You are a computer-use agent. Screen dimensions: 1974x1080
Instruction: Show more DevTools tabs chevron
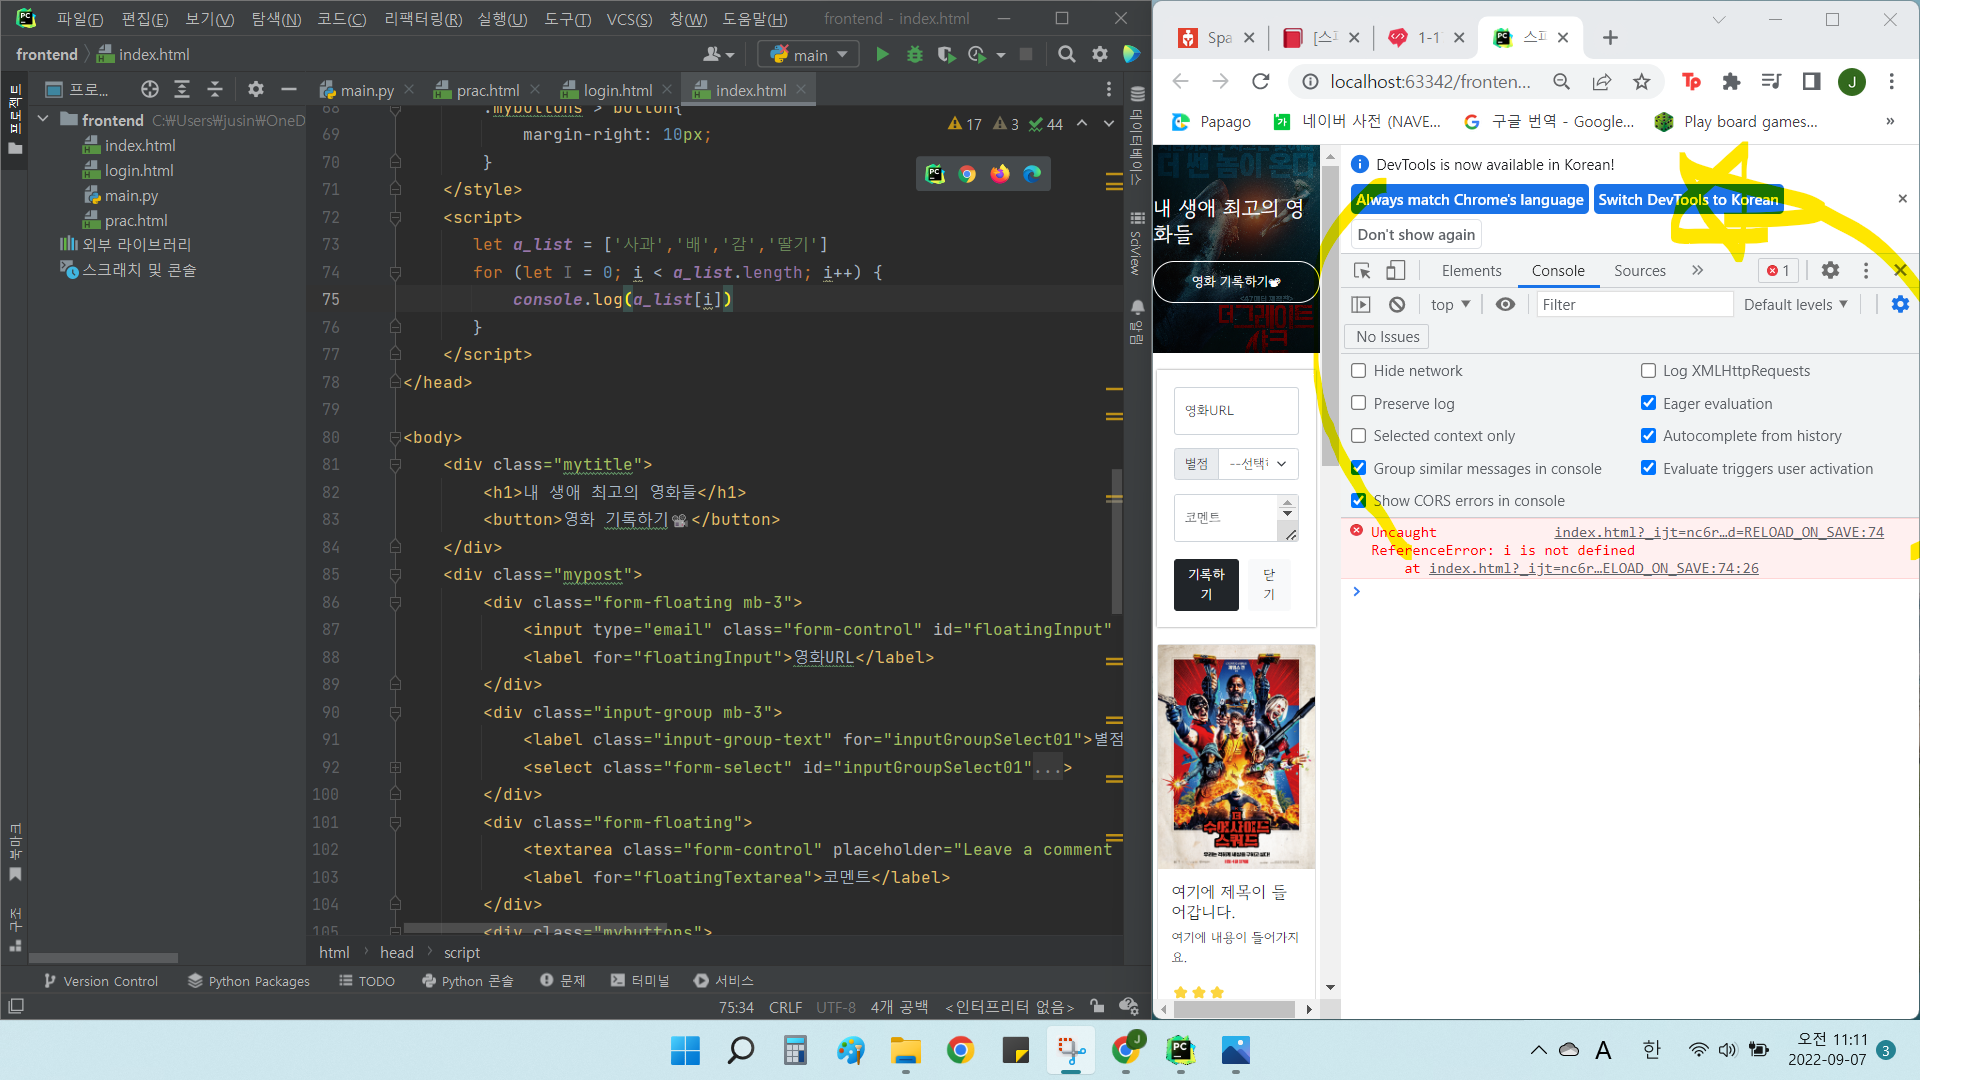coord(1697,270)
